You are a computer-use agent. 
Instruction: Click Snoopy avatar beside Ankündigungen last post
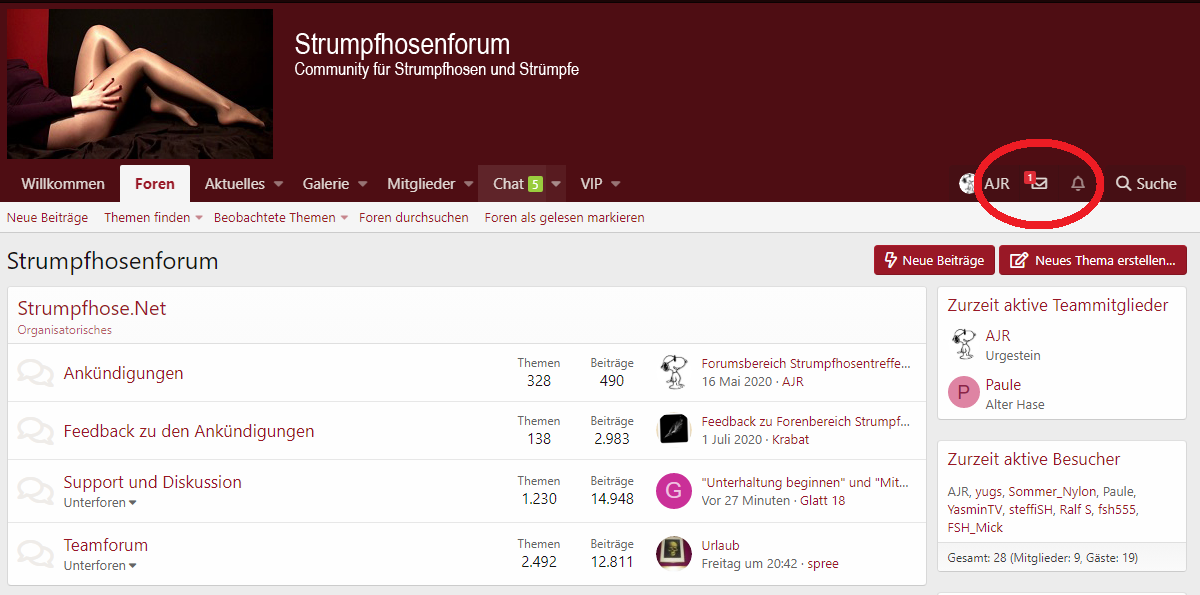pyautogui.click(x=674, y=372)
